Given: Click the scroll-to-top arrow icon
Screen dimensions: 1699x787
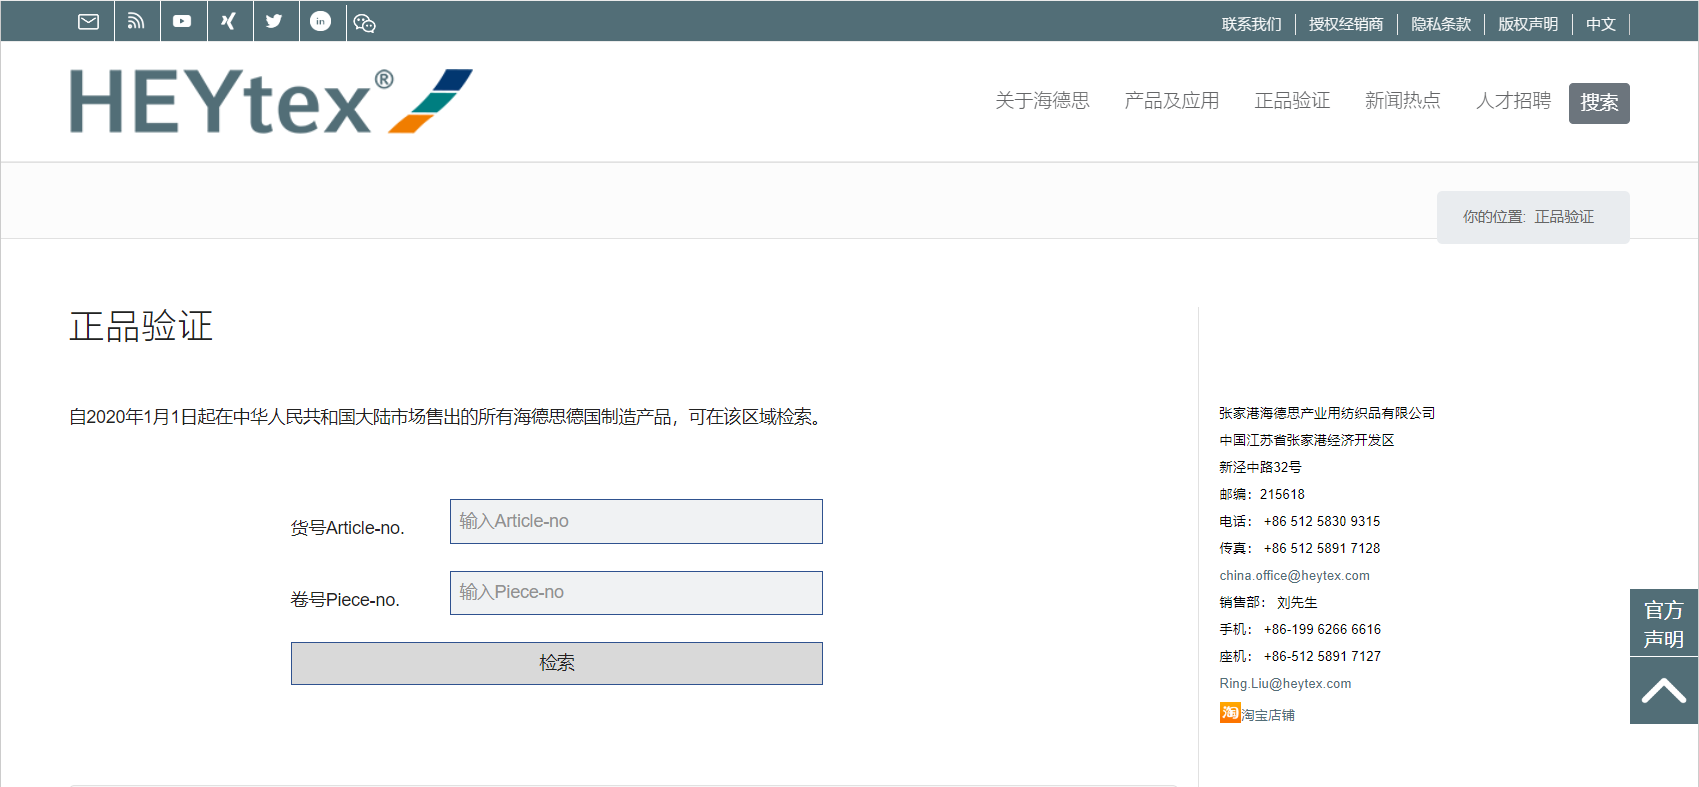Looking at the screenshot, I should (1663, 691).
